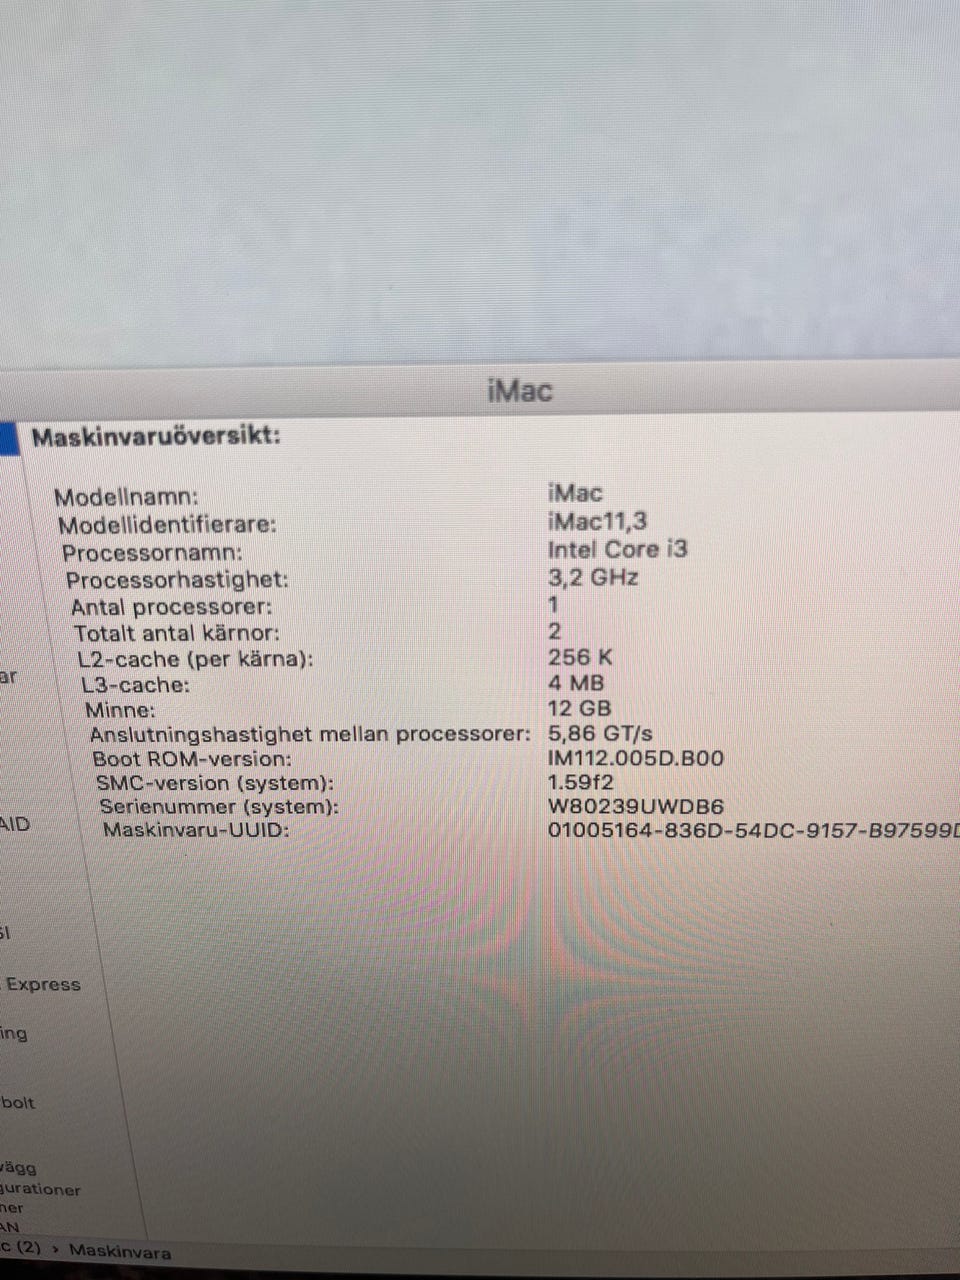Select the Maskinvaruöversikt heading
Screen dimensions: 960x1280
pos(156,436)
